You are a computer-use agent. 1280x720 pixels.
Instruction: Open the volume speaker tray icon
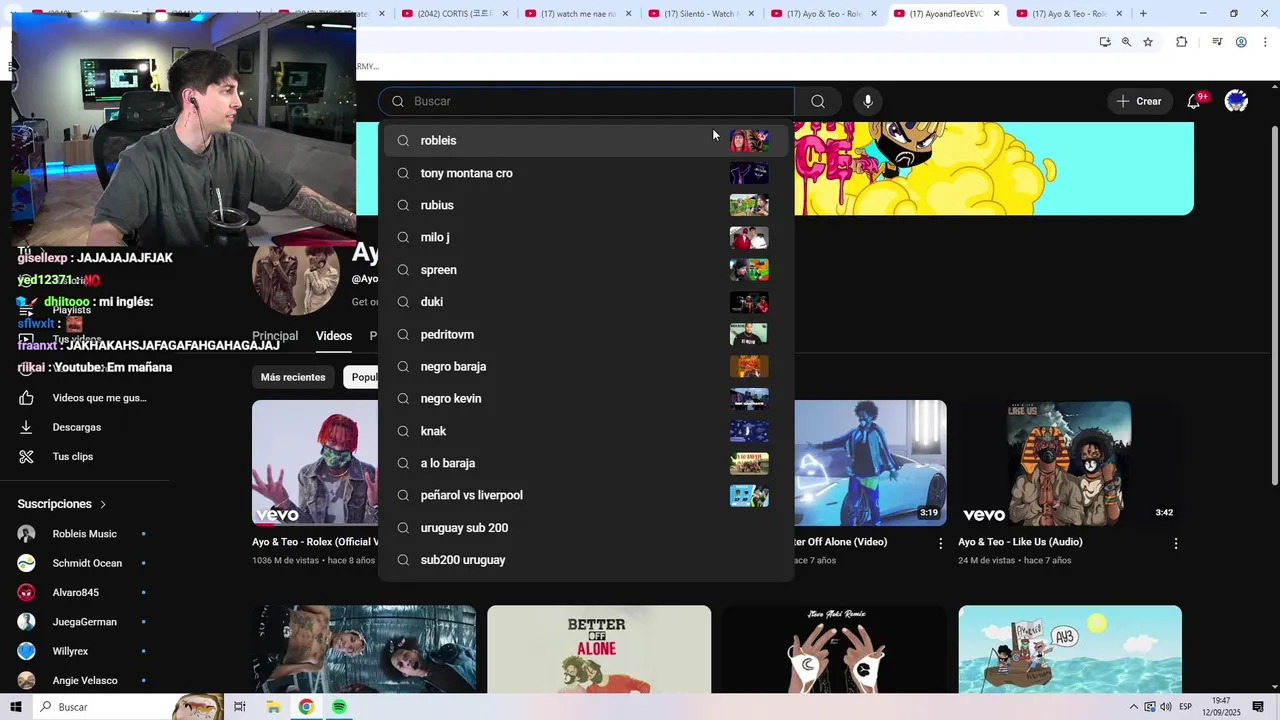pyautogui.click(x=1166, y=707)
